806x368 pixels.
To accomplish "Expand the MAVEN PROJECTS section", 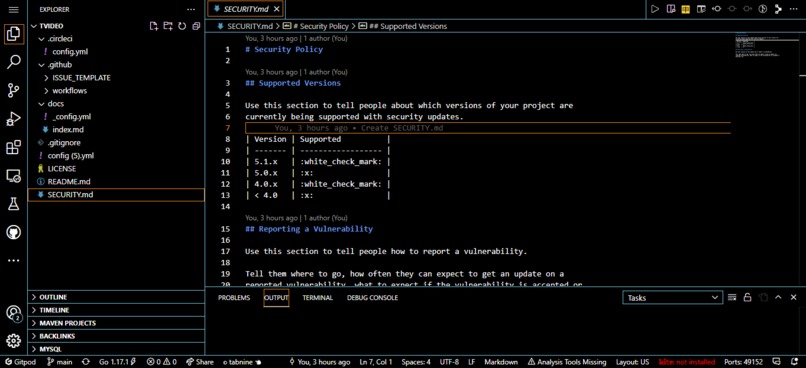I will coord(116,323).
